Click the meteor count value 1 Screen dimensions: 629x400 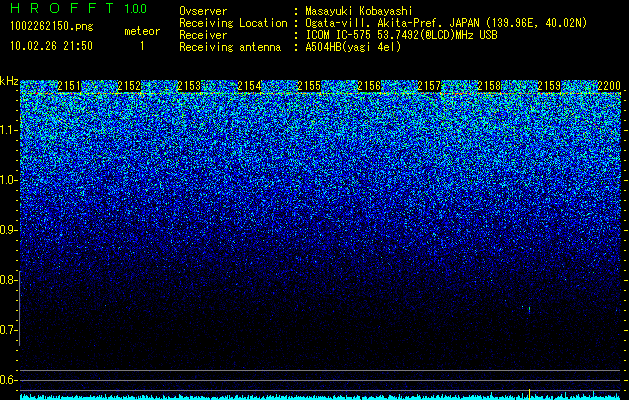click(142, 46)
